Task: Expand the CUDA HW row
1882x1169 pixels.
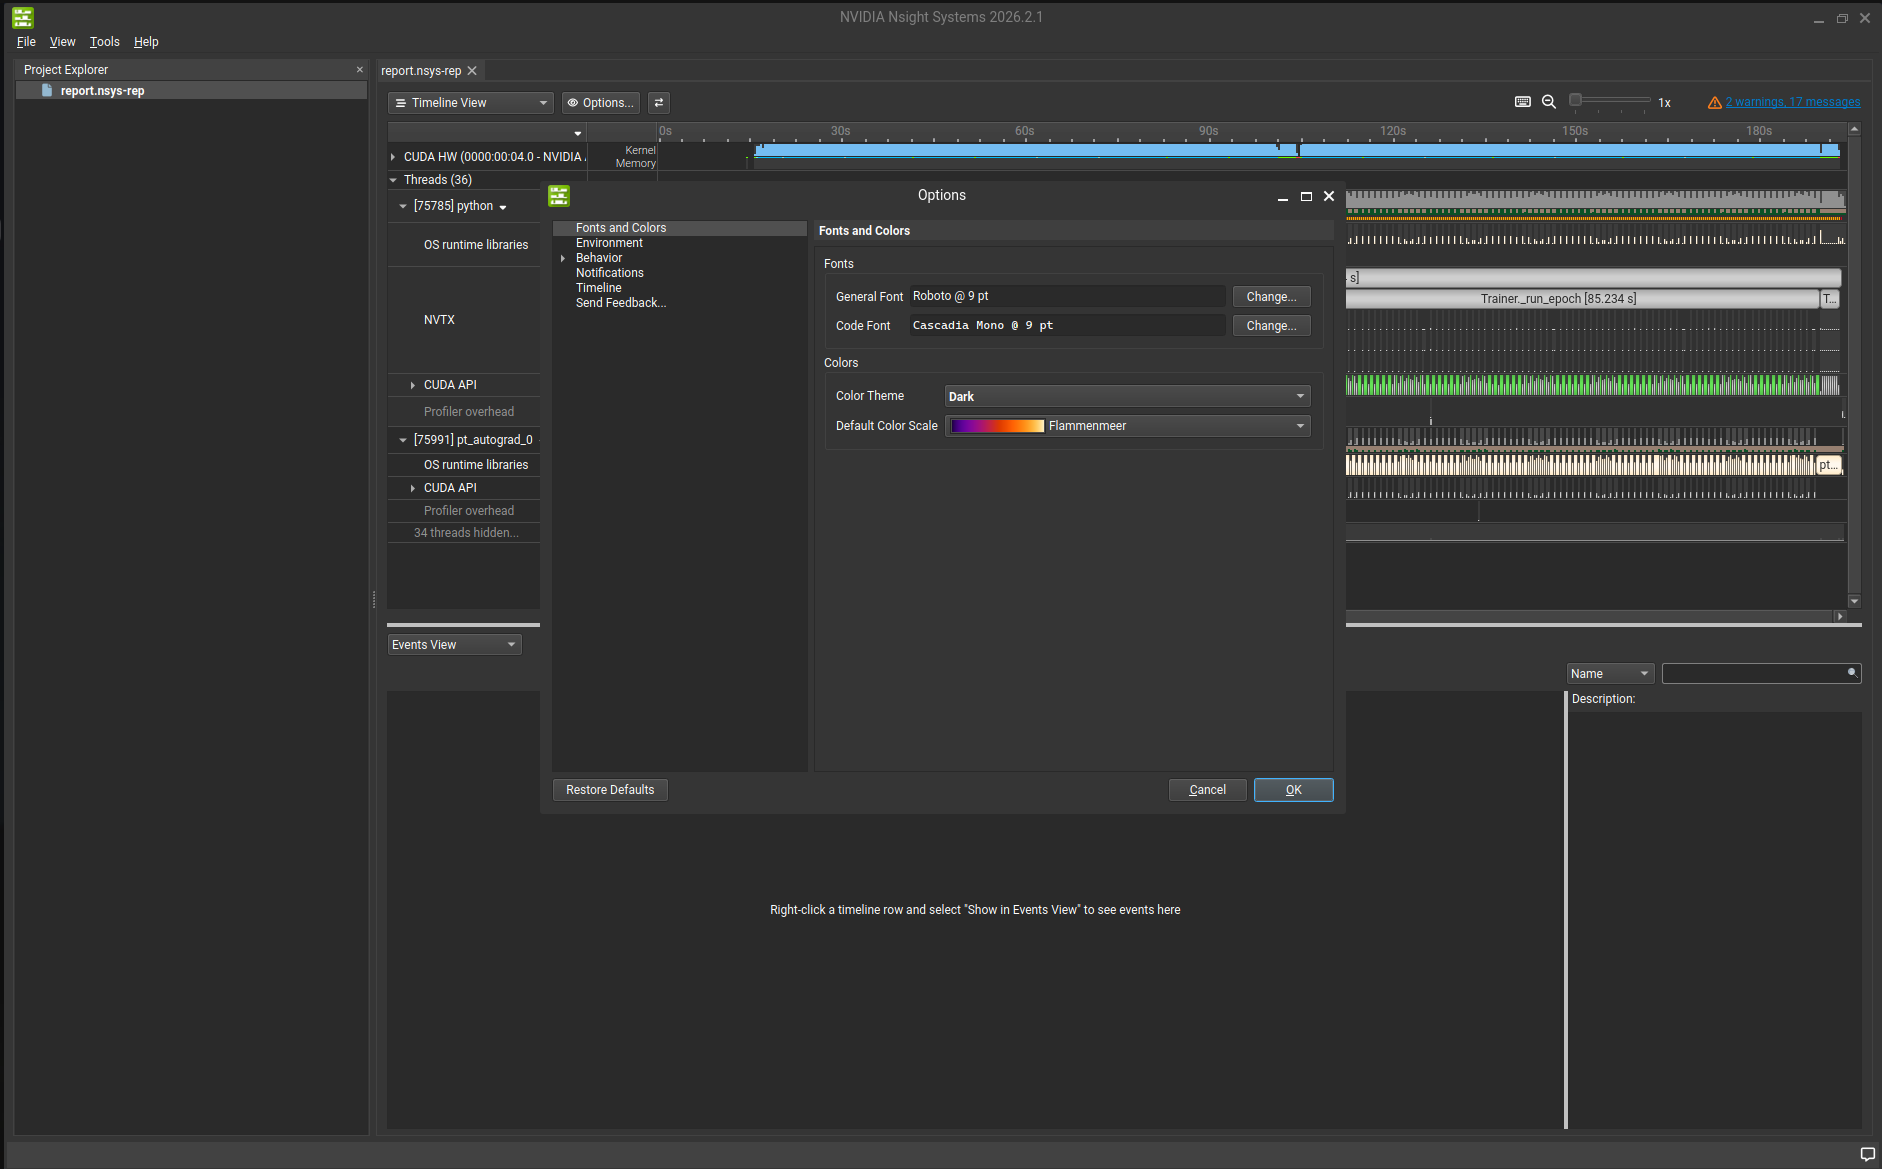Action: [393, 157]
